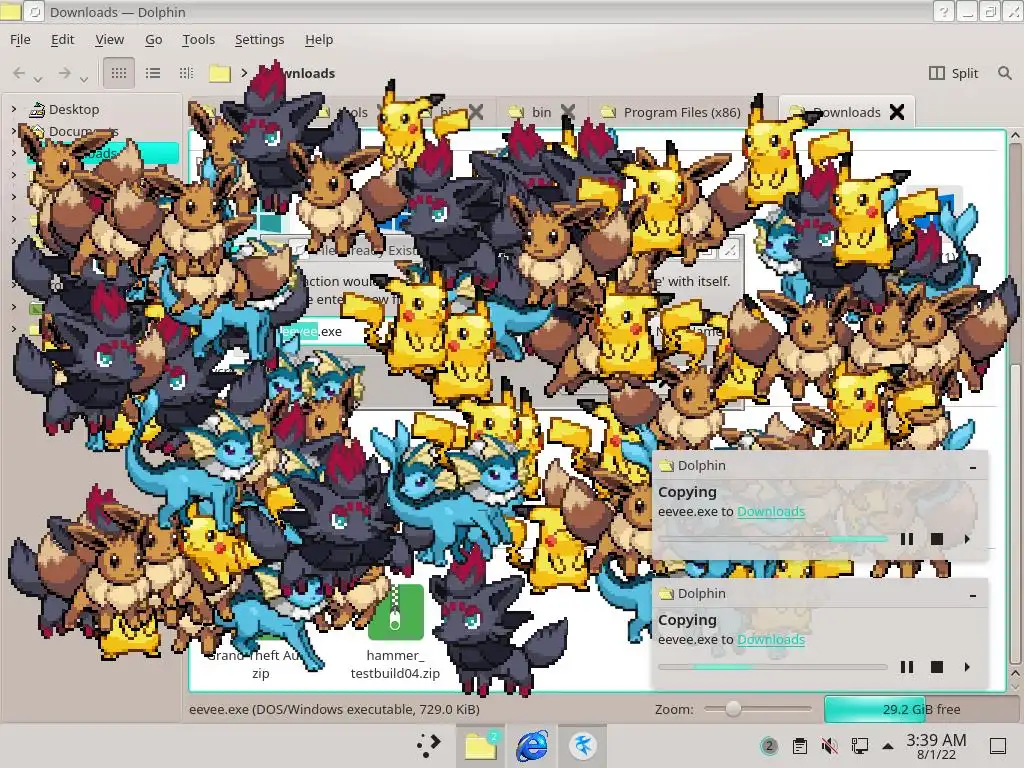
Task: Open the network tray icon
Action: point(859,746)
